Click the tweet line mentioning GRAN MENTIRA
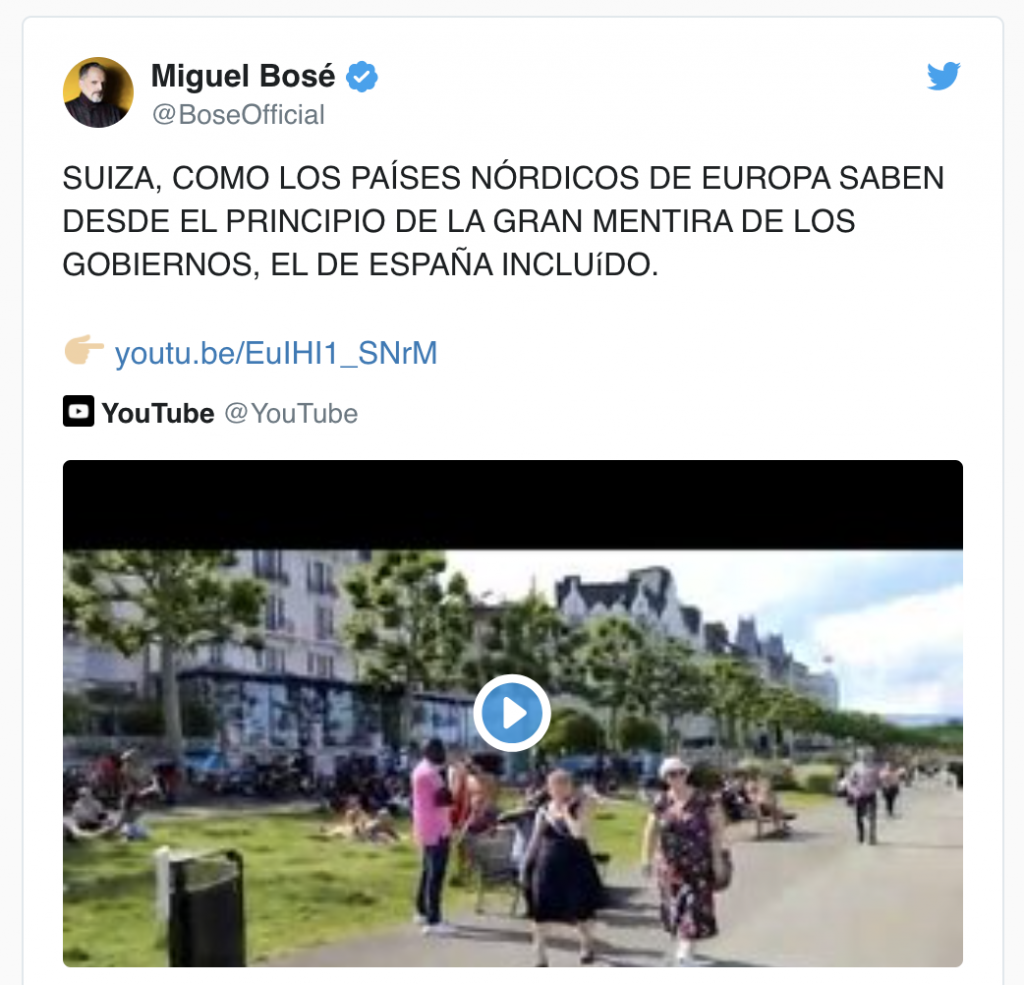 458,221
